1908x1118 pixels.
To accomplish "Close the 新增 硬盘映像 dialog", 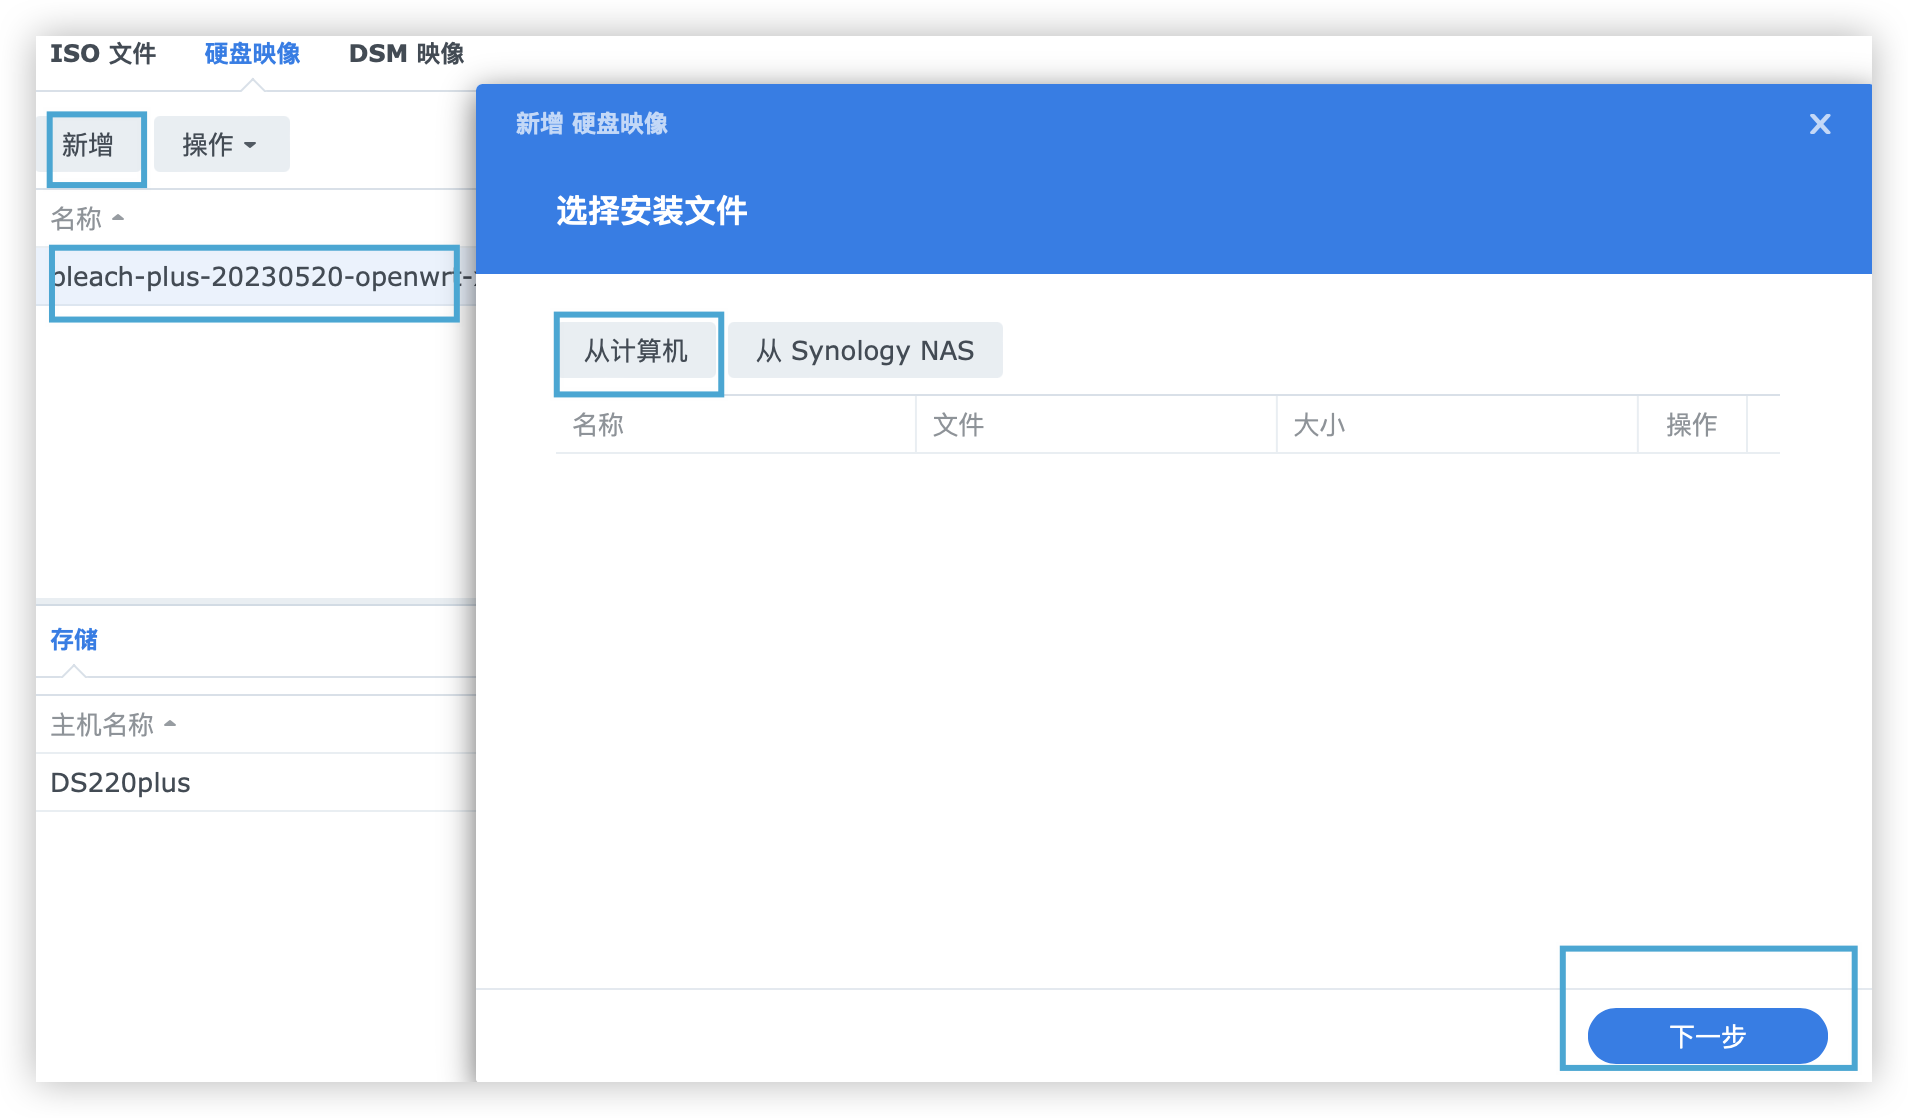I will [1819, 124].
